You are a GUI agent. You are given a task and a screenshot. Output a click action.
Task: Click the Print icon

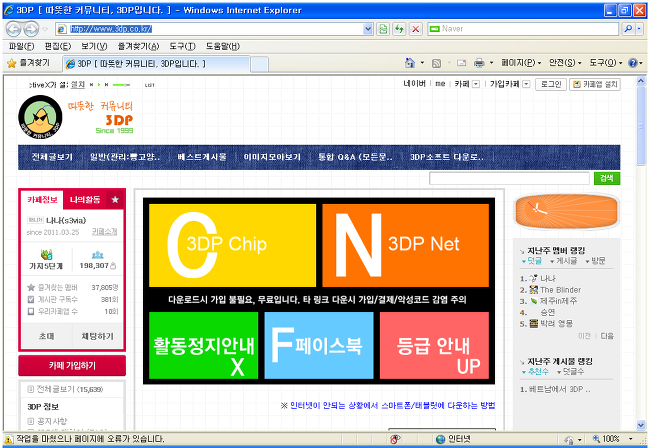479,63
